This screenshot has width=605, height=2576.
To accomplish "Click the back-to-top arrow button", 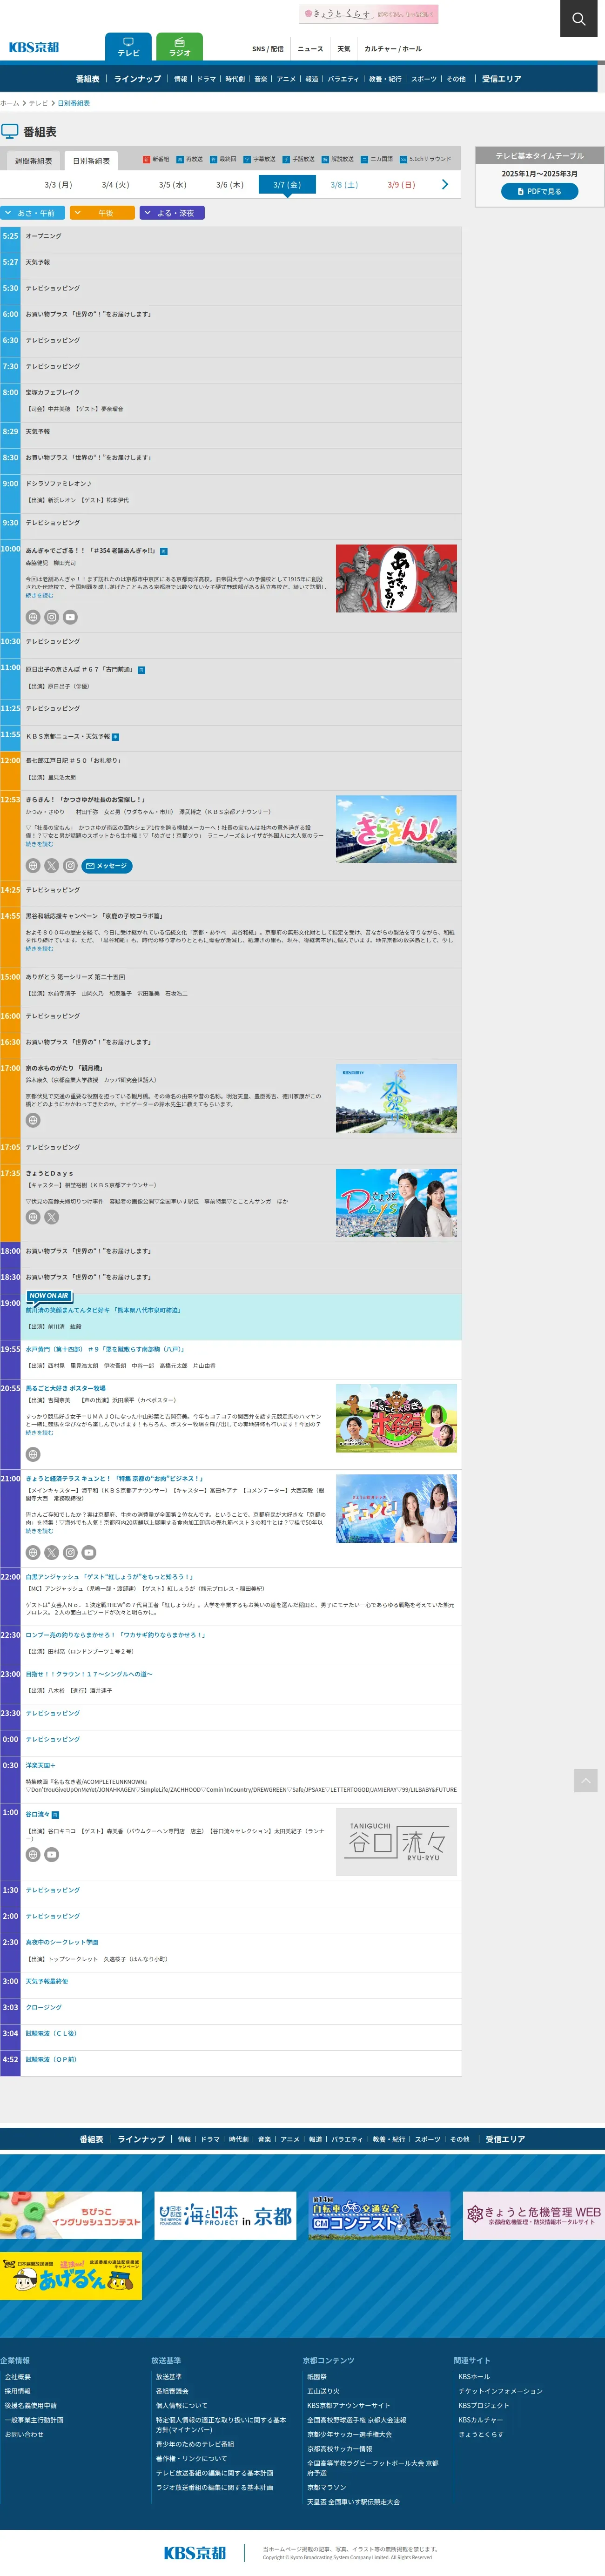I will coord(586,1780).
